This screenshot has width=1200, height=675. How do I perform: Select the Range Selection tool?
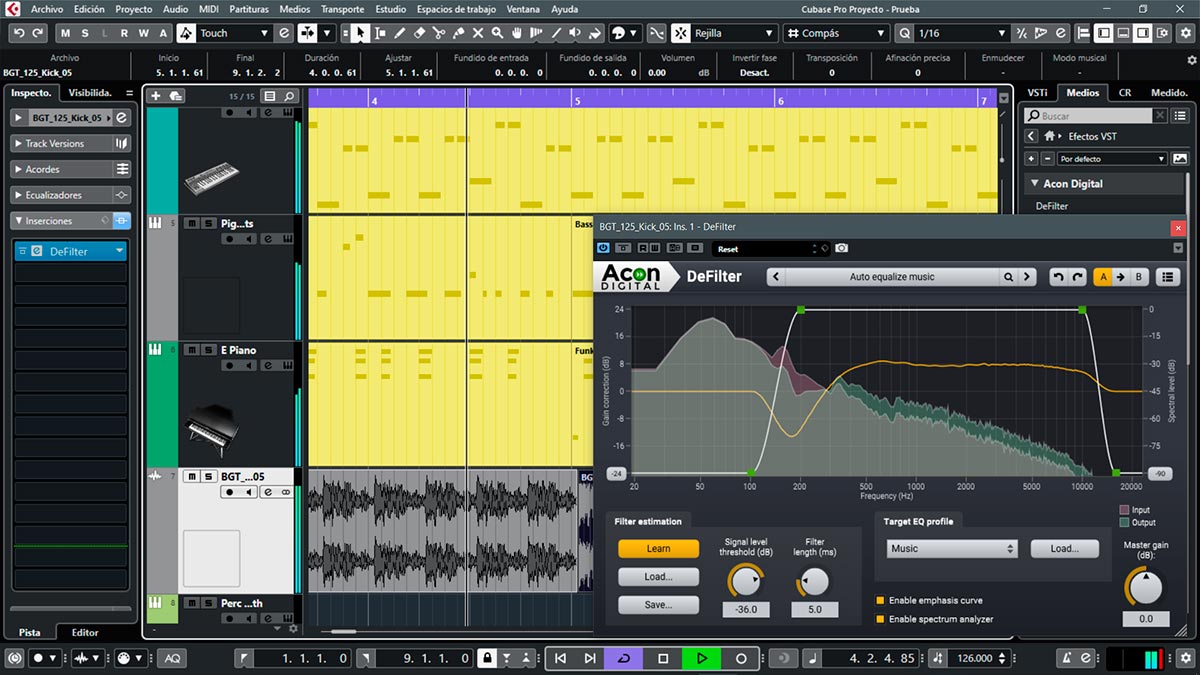380,33
